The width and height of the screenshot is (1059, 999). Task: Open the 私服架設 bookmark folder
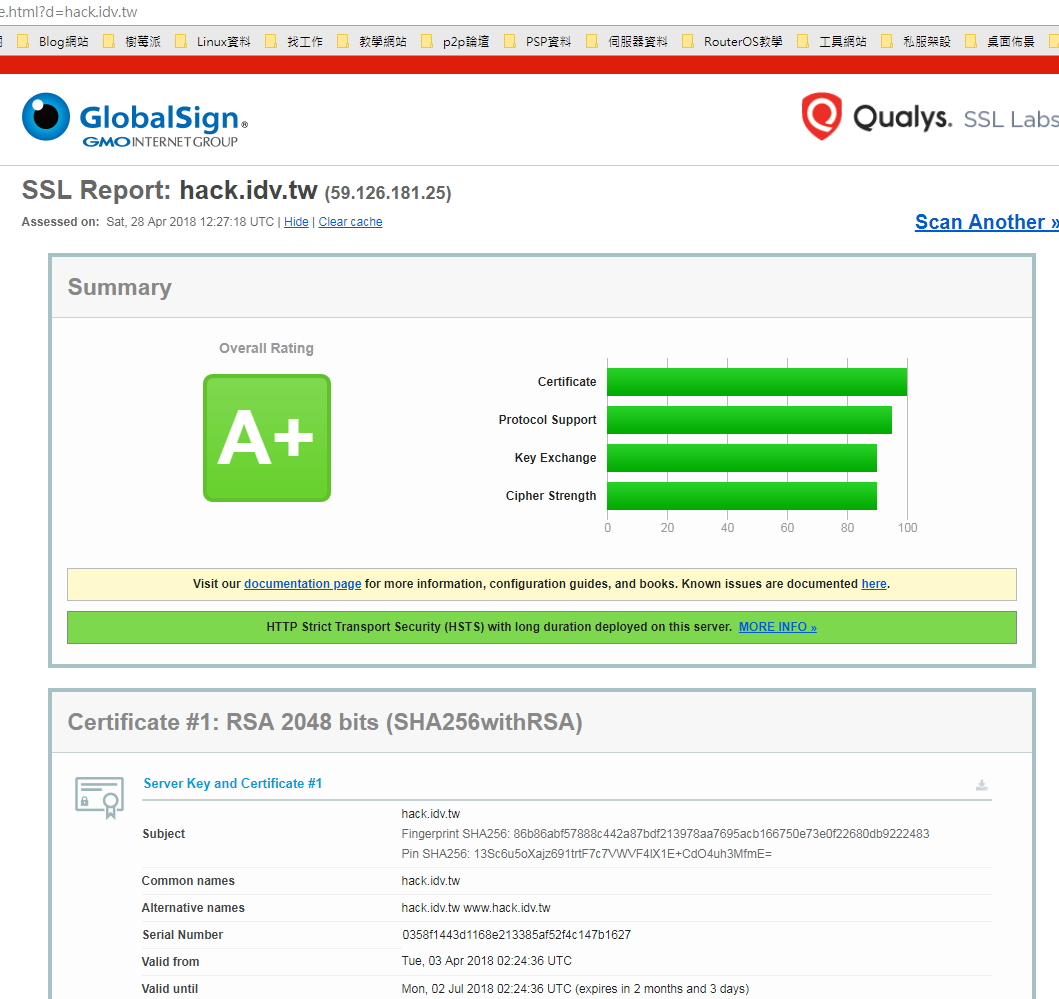916,41
